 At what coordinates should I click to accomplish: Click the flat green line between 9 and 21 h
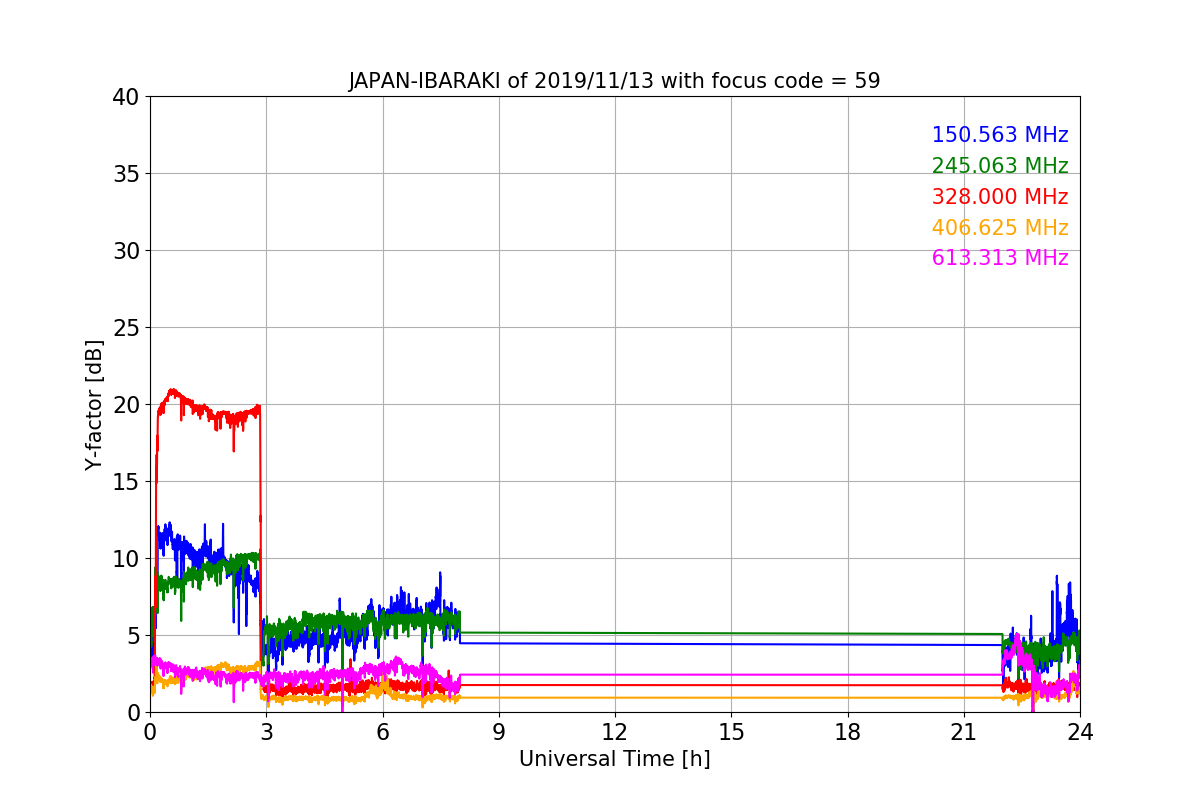pos(730,633)
